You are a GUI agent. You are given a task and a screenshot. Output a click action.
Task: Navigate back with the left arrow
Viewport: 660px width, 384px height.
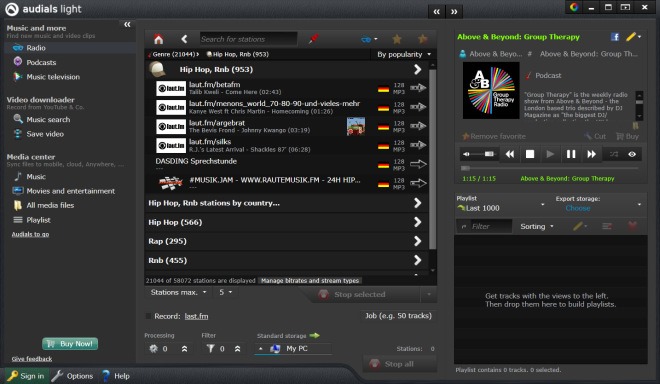(x=184, y=39)
